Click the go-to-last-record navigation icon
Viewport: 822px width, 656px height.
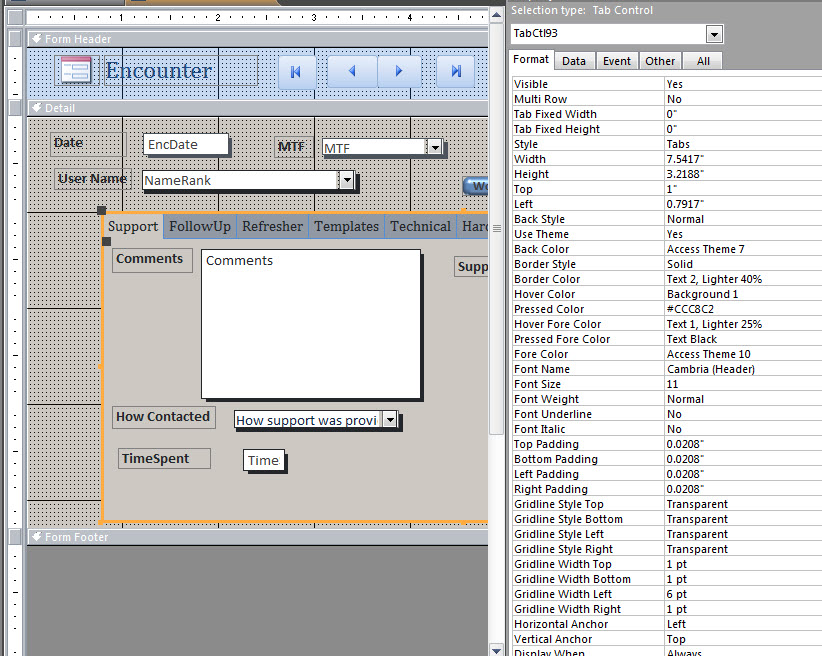[455, 71]
